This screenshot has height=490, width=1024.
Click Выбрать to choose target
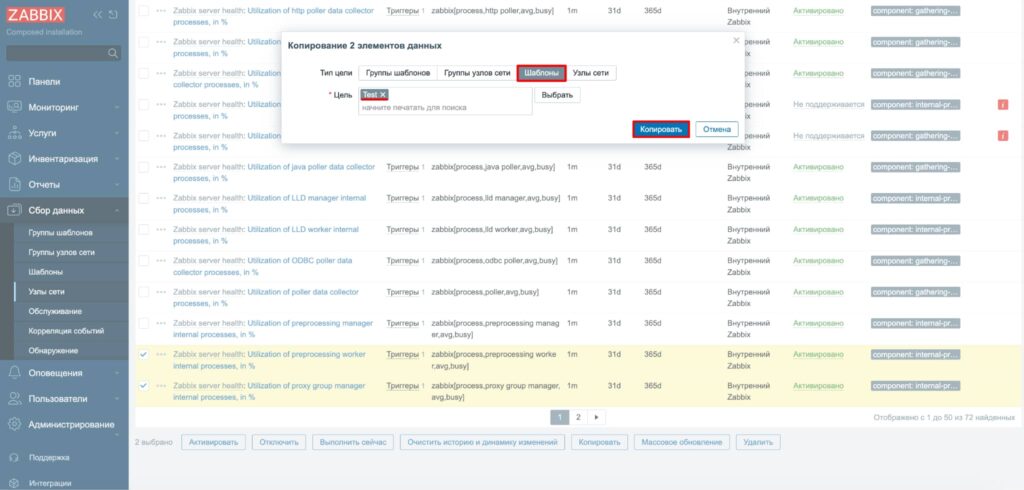pos(557,95)
